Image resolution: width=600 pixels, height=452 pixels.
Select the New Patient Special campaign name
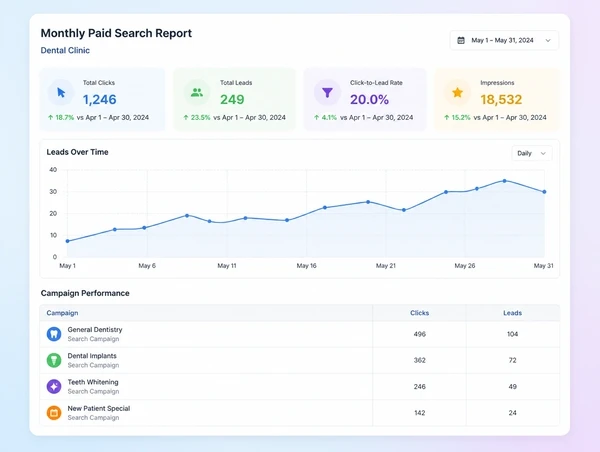coord(99,408)
